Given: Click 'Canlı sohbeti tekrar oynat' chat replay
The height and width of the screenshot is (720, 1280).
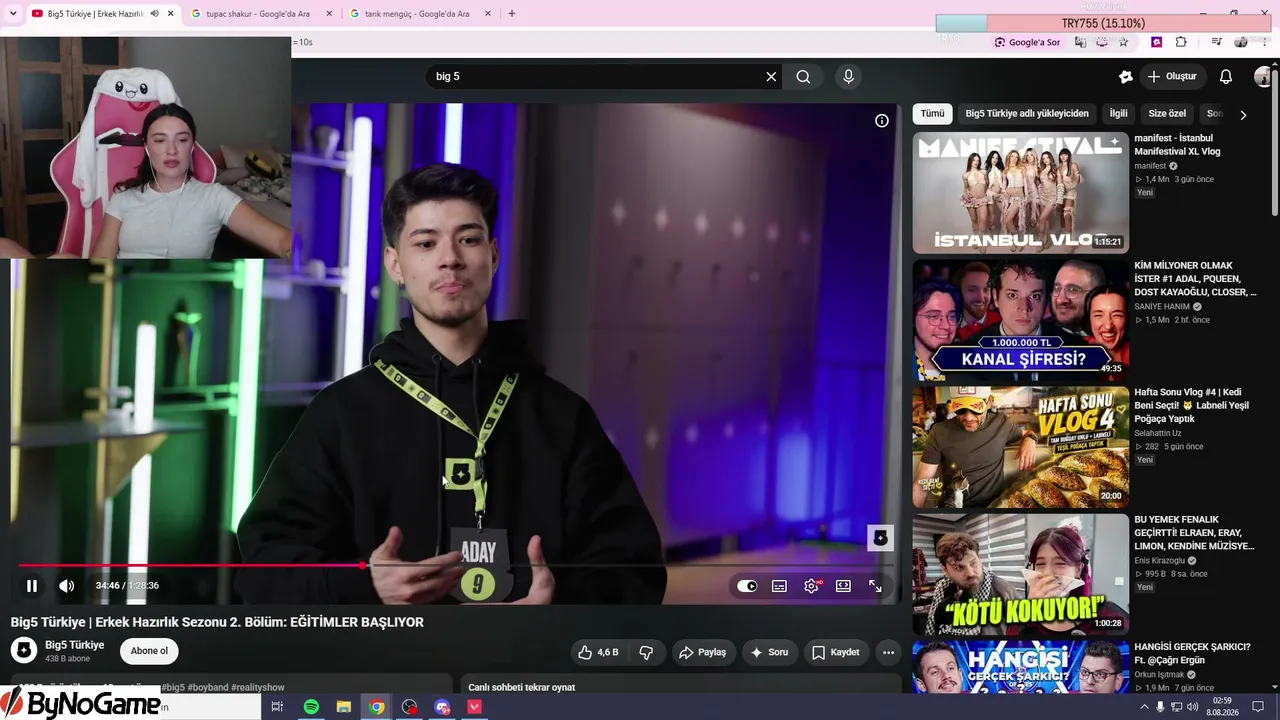Looking at the screenshot, I should coord(521,687).
